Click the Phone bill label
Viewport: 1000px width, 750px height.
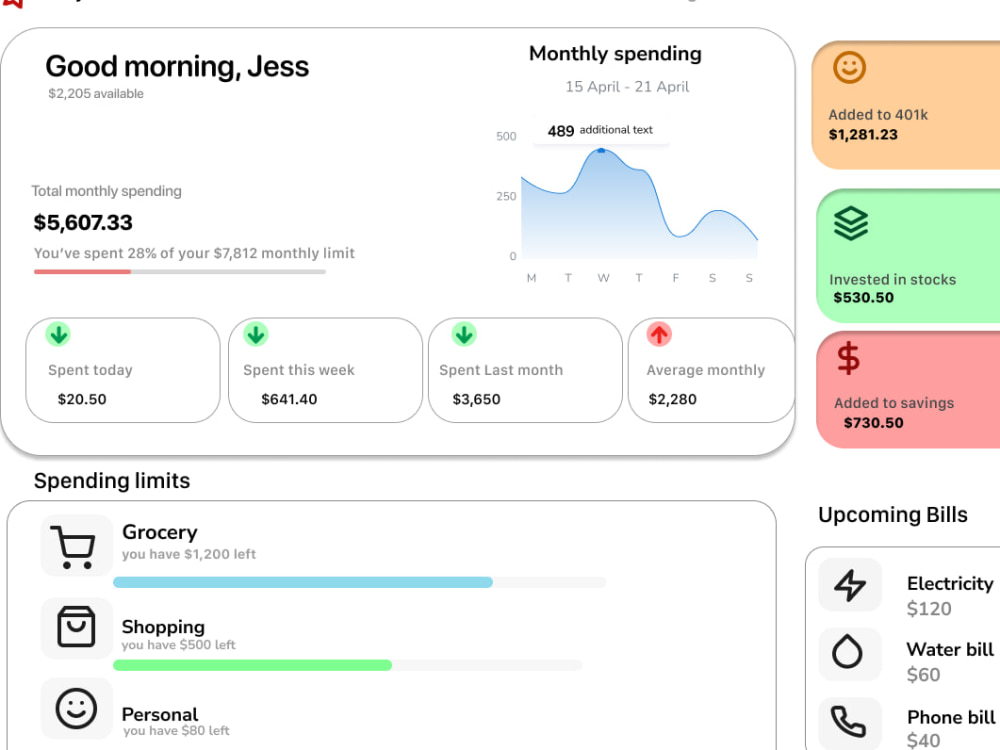pos(951,717)
